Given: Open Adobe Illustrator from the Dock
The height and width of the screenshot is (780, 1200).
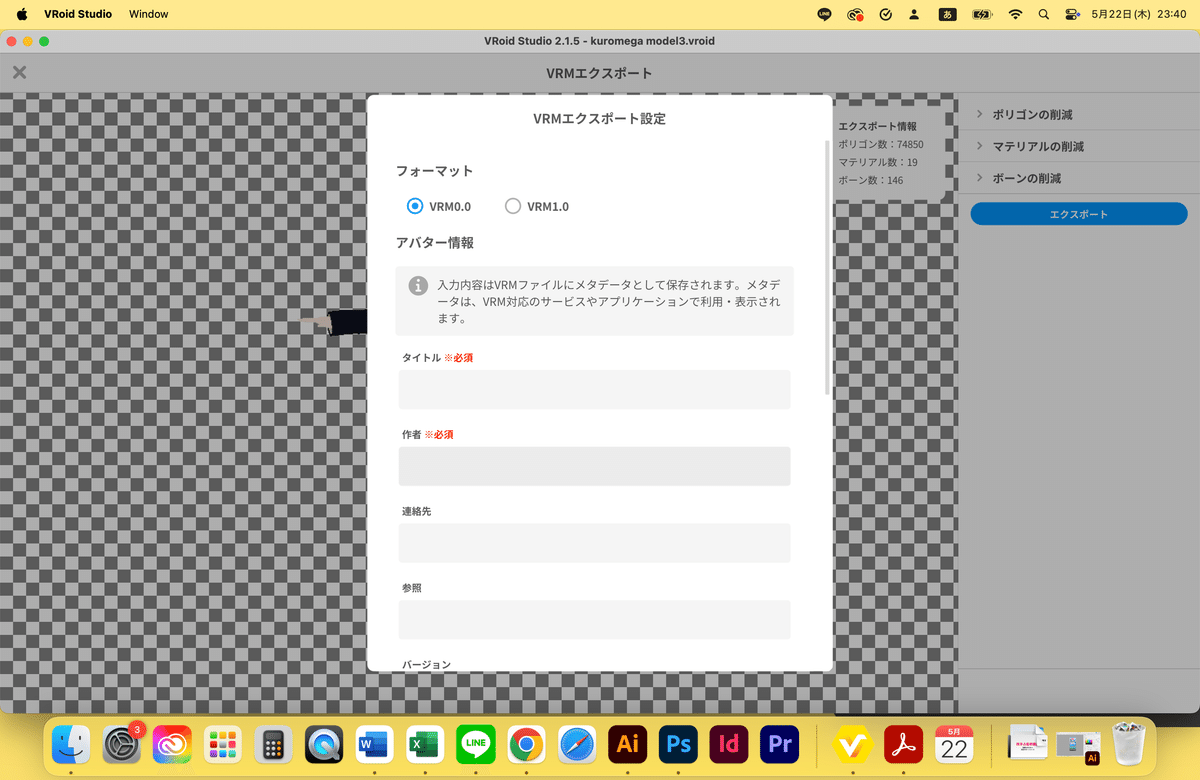Looking at the screenshot, I should coord(627,744).
